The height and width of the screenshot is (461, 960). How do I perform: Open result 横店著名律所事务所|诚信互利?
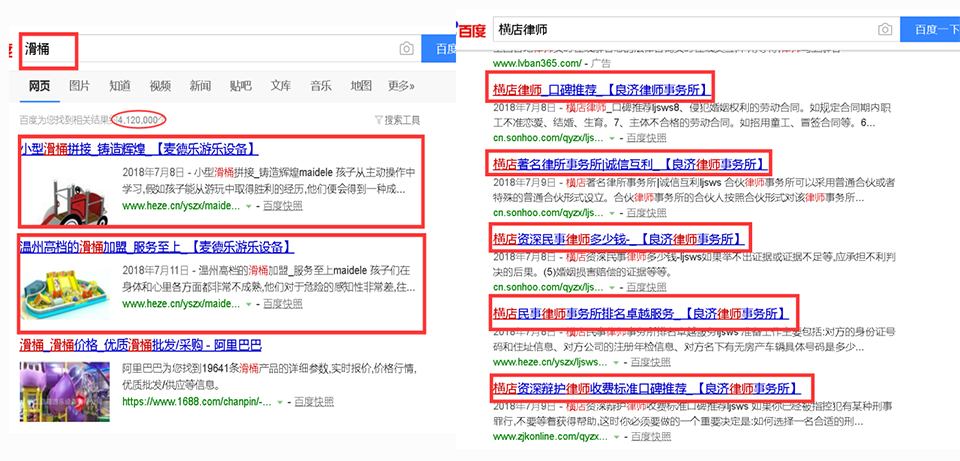(x=629, y=164)
